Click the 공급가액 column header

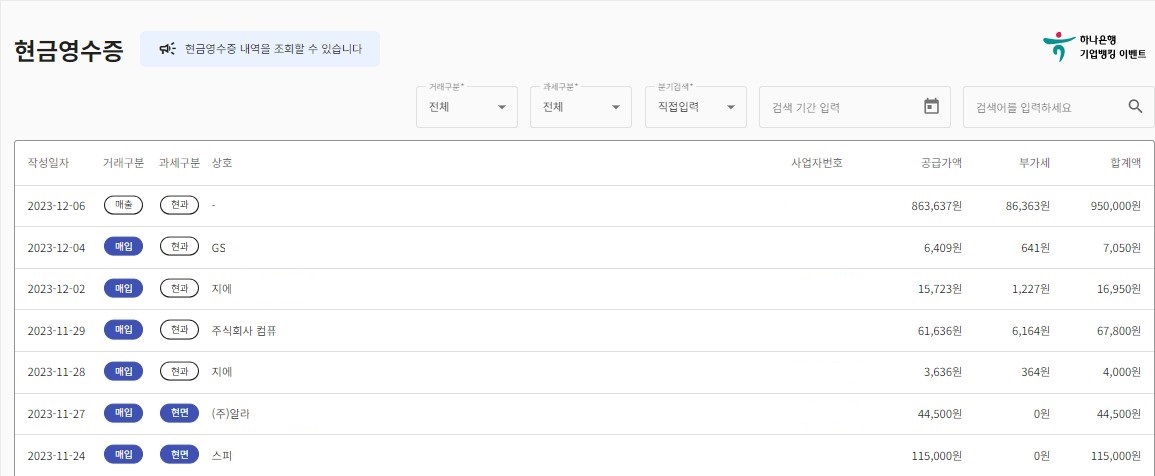tap(940, 163)
